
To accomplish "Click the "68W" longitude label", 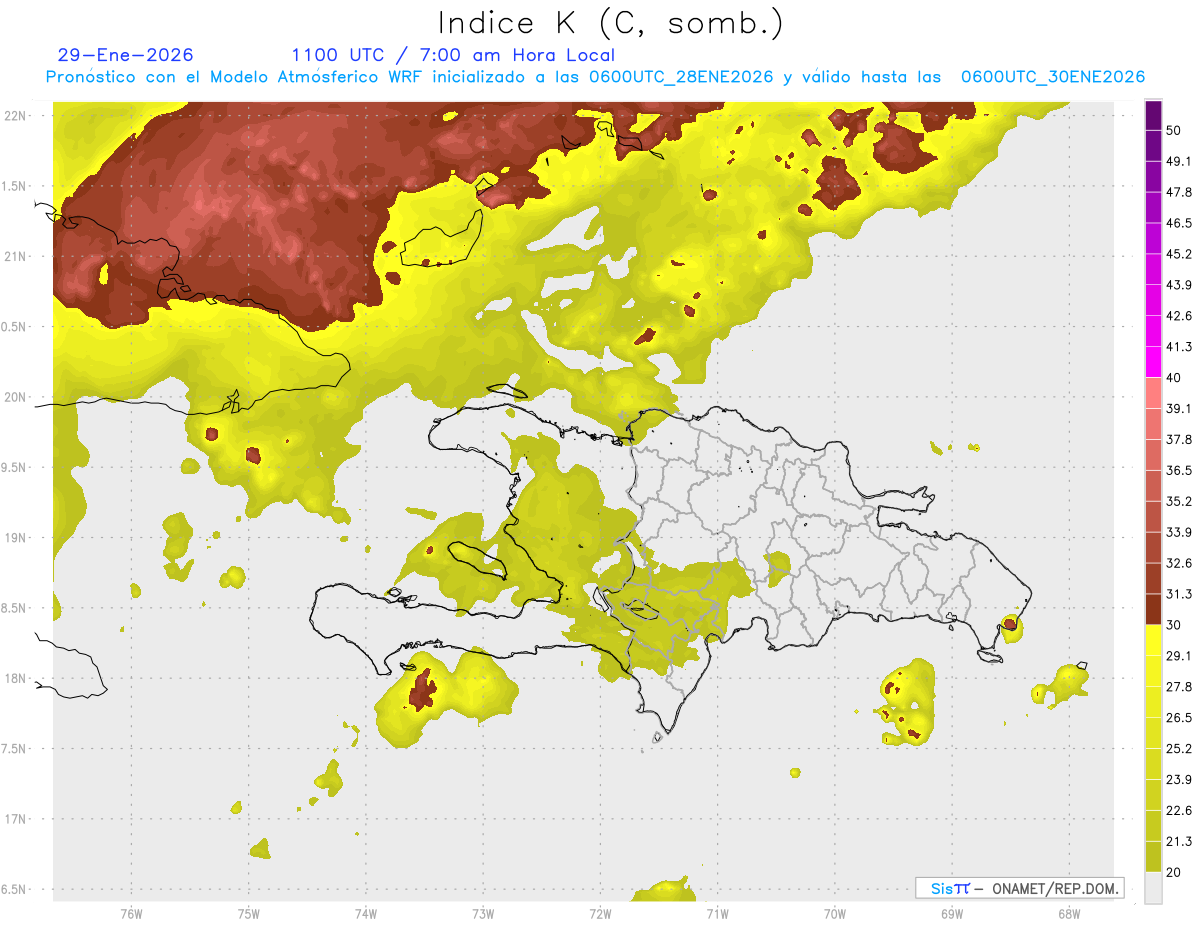I will click(1068, 914).
